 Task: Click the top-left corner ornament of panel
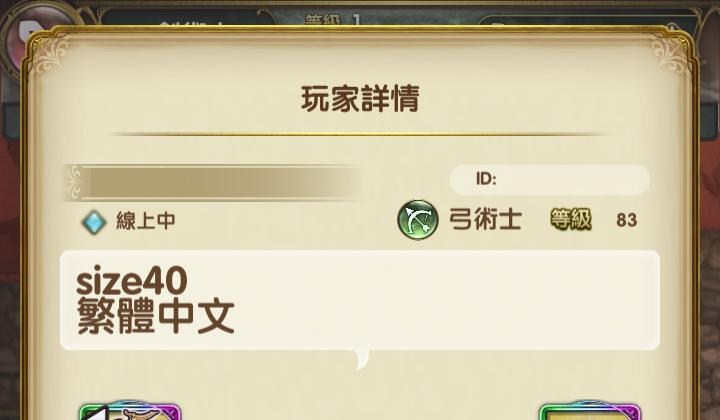click(49, 55)
